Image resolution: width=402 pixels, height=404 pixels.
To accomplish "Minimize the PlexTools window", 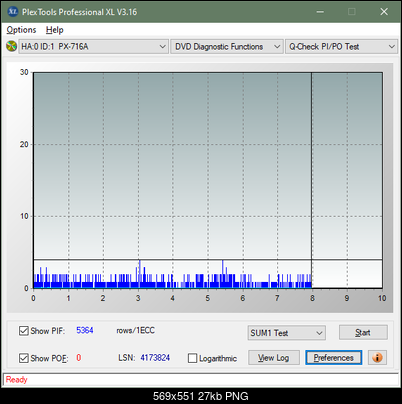I will (320, 12).
